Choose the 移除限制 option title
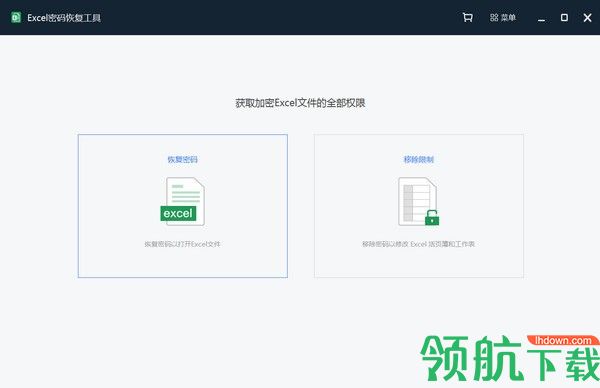This screenshot has height=388, width=600. coord(419,160)
